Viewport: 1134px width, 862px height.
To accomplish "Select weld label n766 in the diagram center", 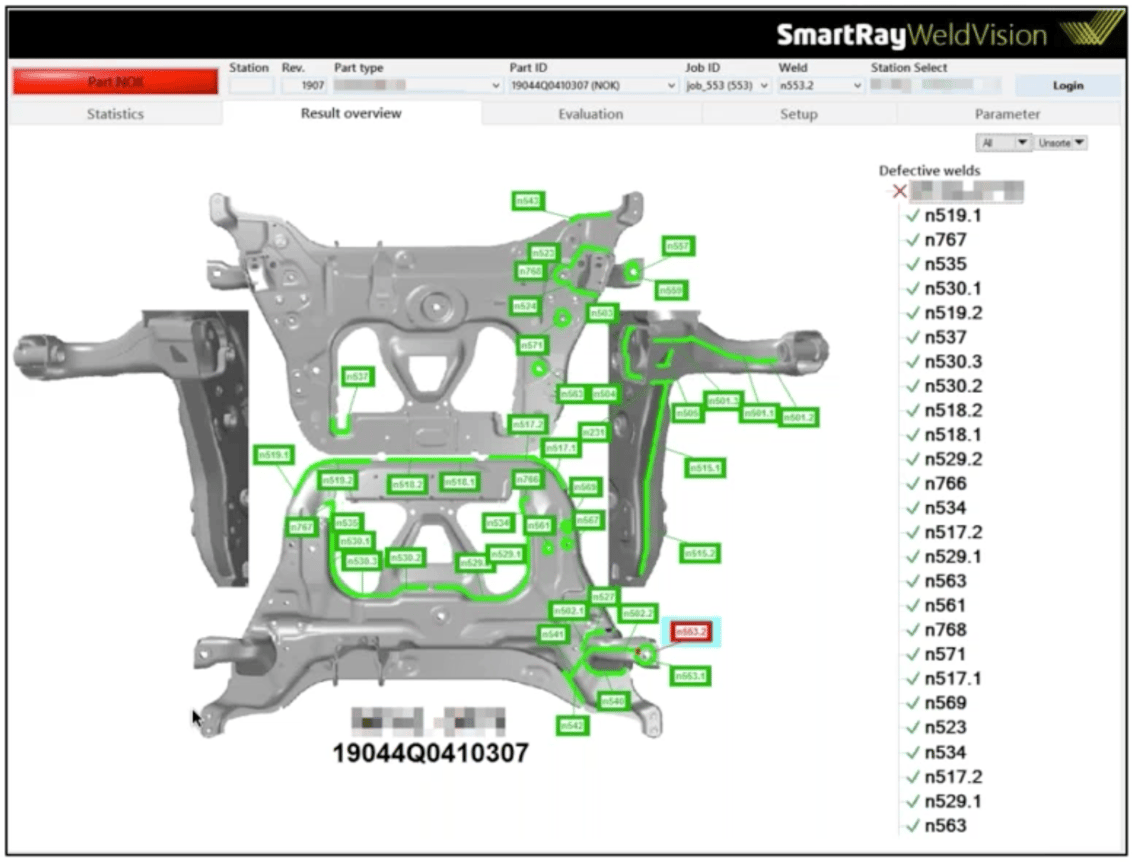I will point(527,478).
